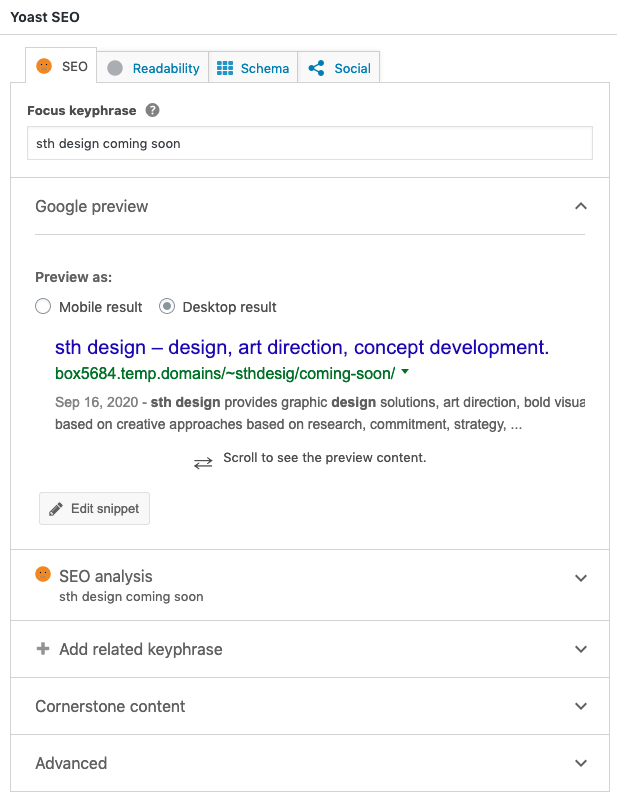Click the orange smiley icon on the SEO tab
This screenshot has height=800, width=617.
(x=44, y=67)
